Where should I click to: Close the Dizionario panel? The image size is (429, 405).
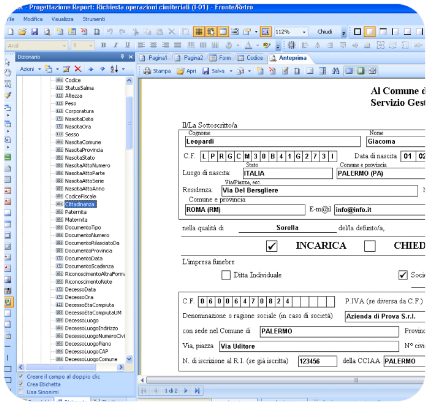click(131, 57)
